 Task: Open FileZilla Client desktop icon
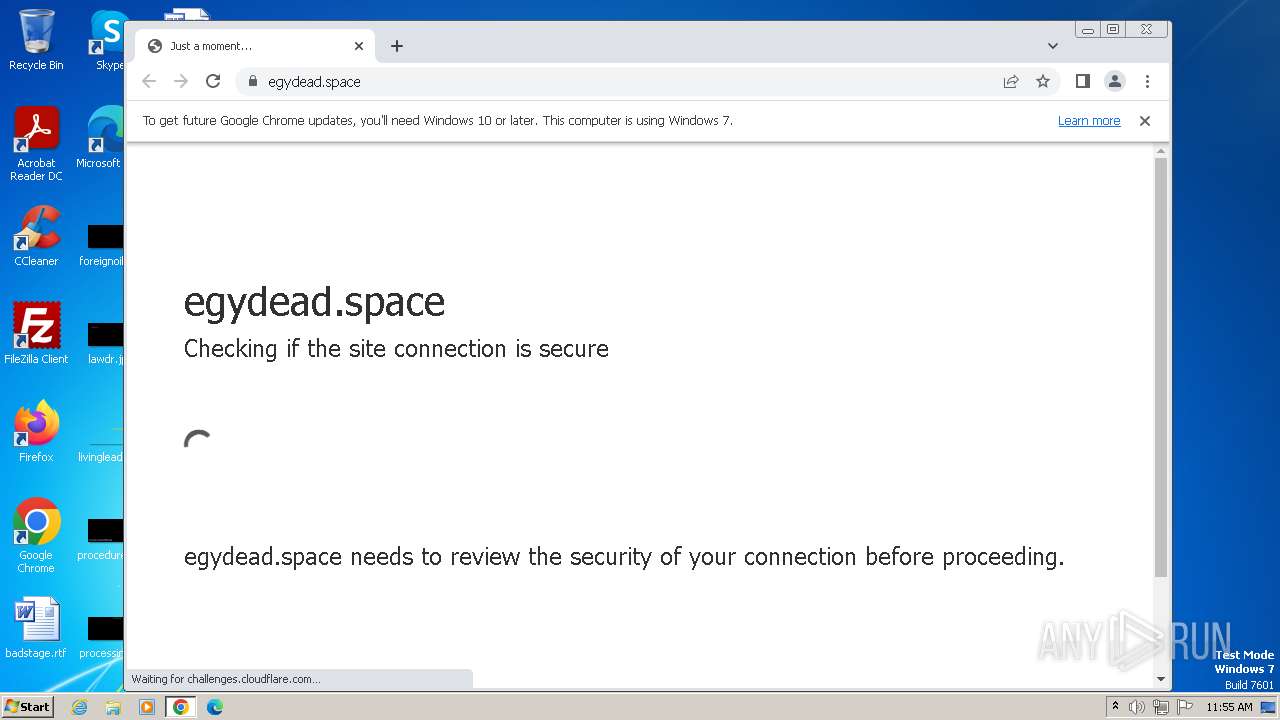click(36, 333)
